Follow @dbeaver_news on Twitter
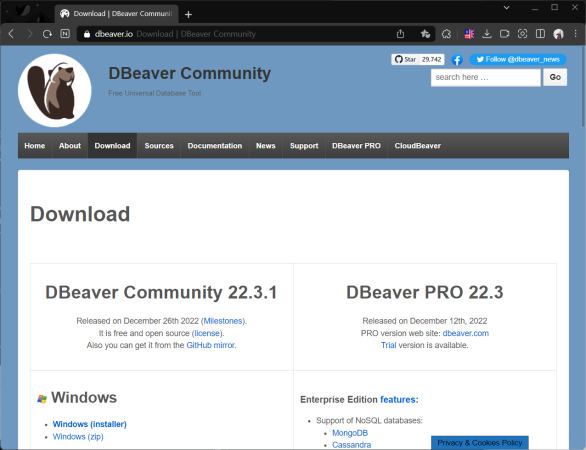 pyautogui.click(x=518, y=59)
